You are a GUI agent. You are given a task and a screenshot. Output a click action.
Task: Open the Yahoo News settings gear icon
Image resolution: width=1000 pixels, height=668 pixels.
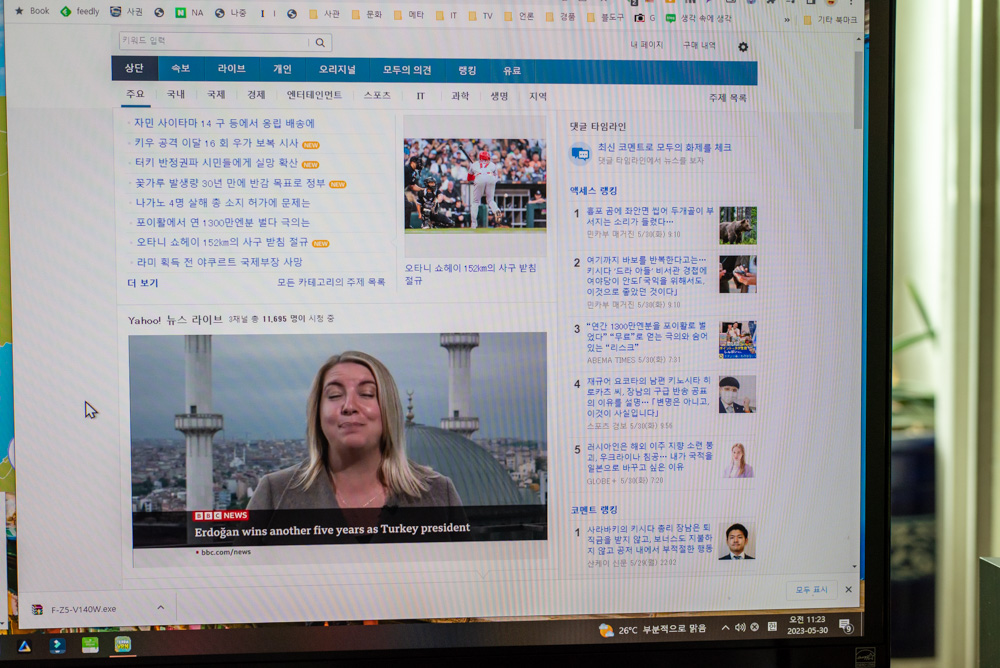pos(742,46)
